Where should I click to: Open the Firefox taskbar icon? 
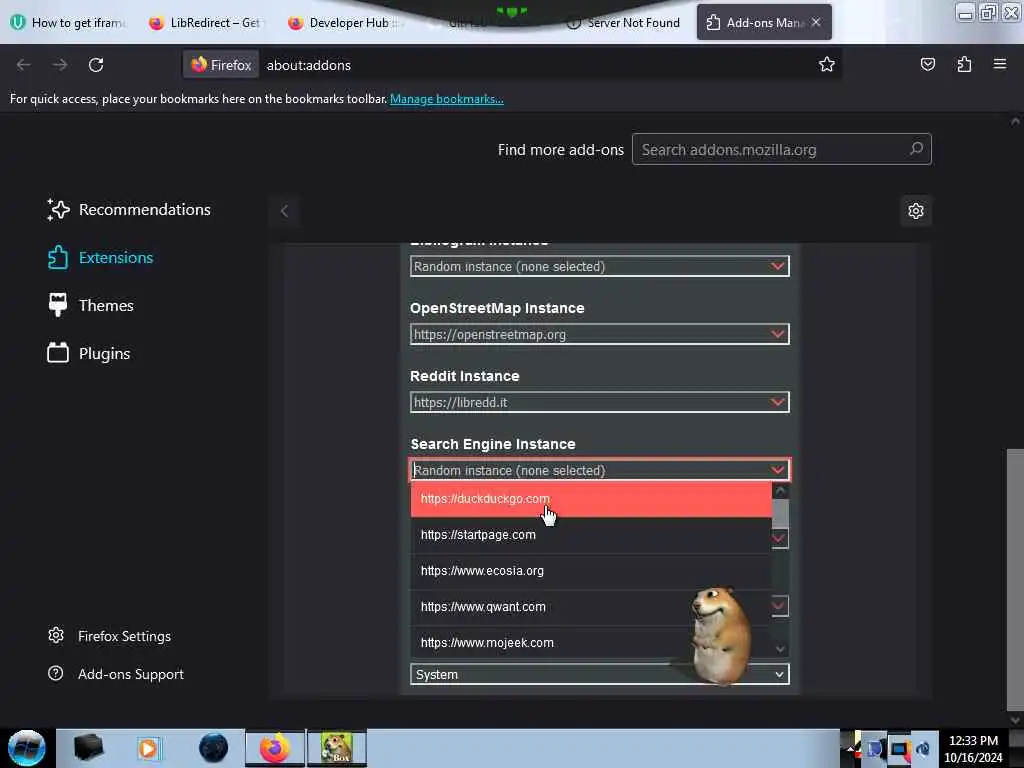(x=275, y=748)
